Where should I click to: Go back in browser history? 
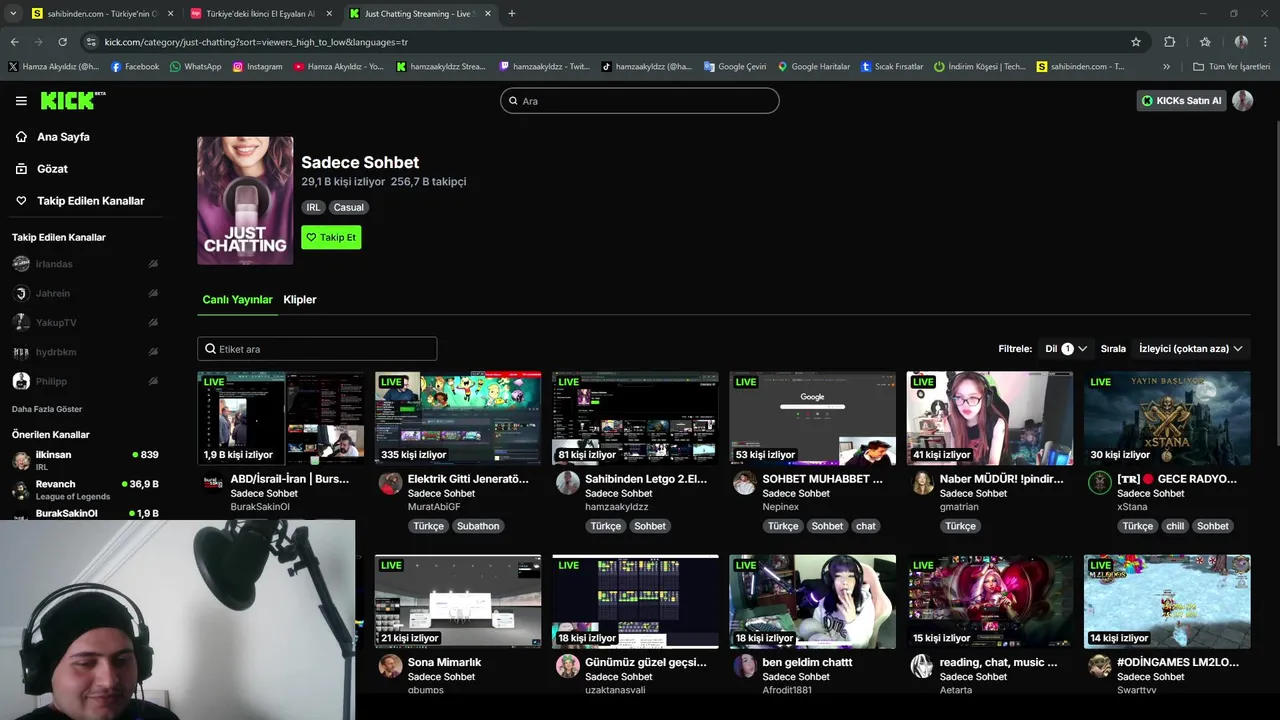point(14,42)
